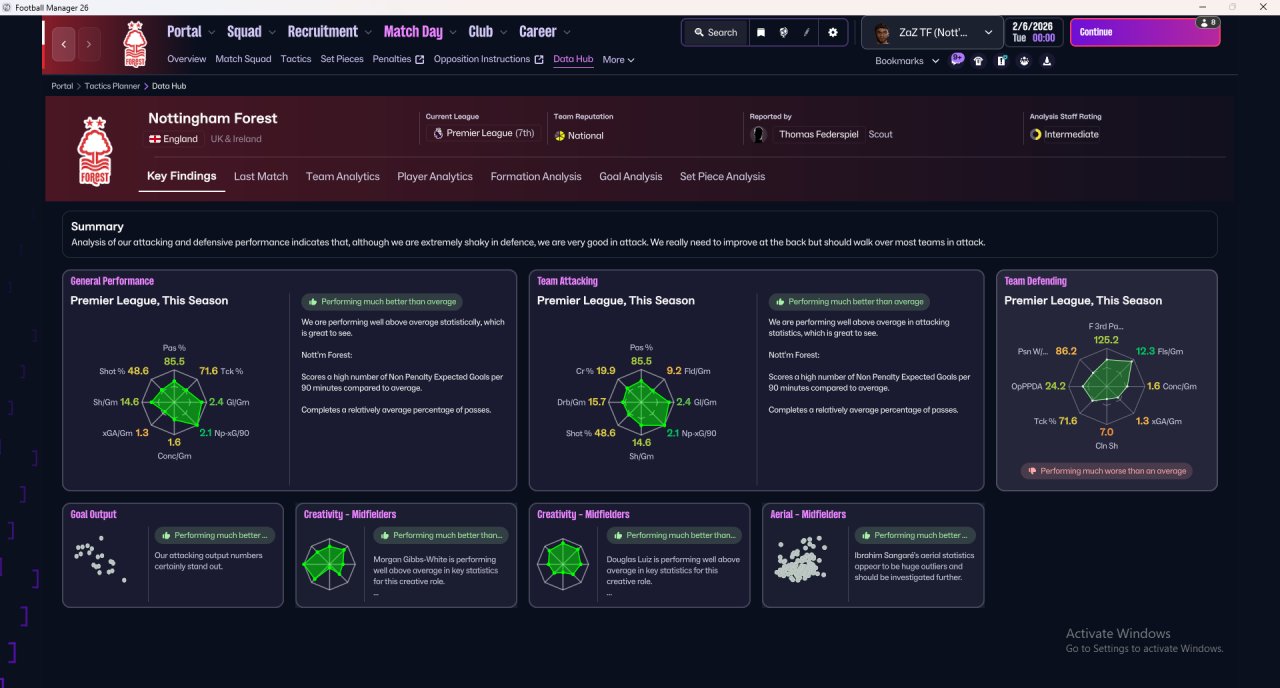Open the Formation Analysis tab
This screenshot has width=1280, height=688.
coord(536,176)
